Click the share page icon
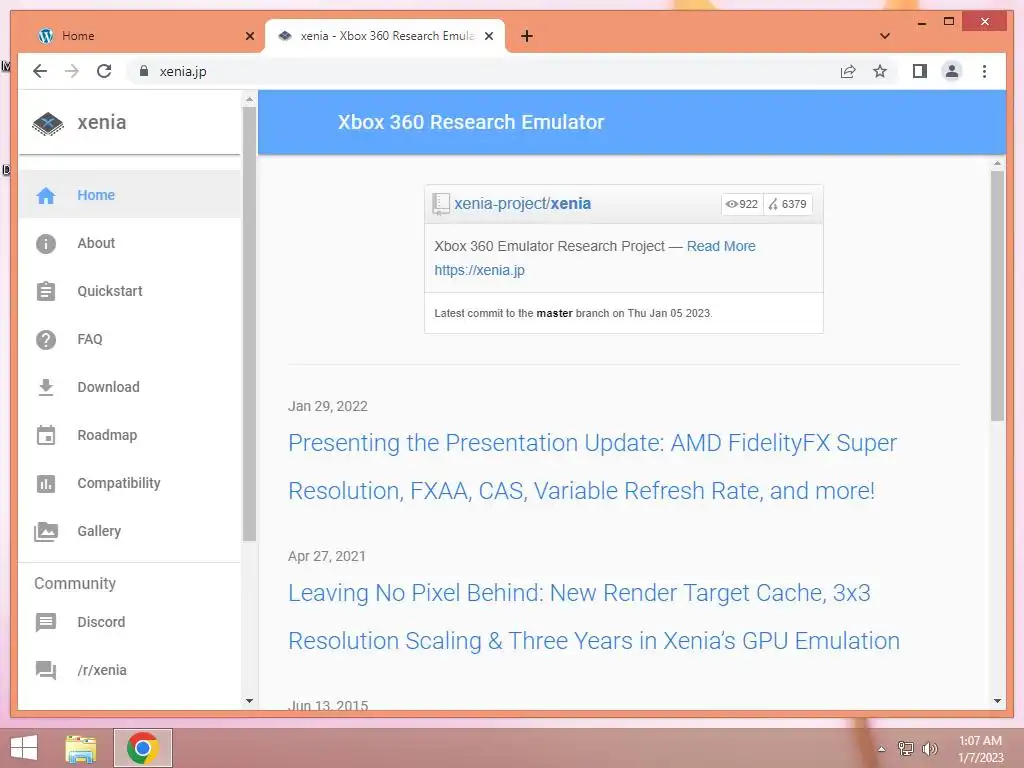Image resolution: width=1024 pixels, height=768 pixels. click(848, 71)
